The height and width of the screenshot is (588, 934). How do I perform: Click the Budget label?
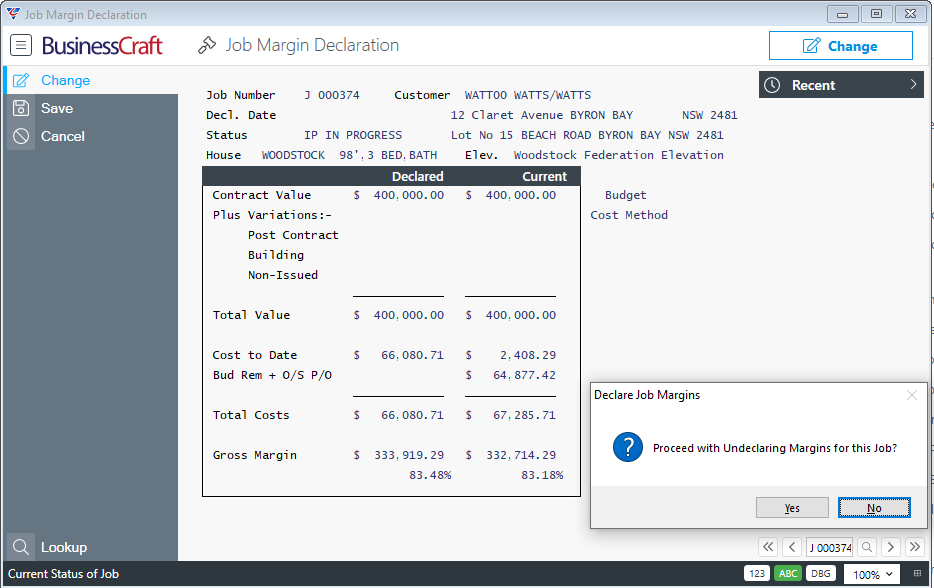pos(625,195)
